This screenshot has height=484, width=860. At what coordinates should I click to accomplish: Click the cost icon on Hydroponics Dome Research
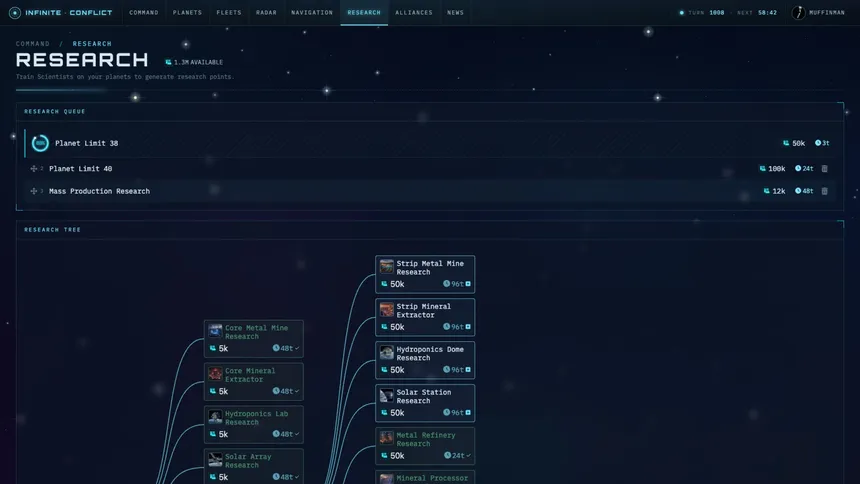point(384,369)
